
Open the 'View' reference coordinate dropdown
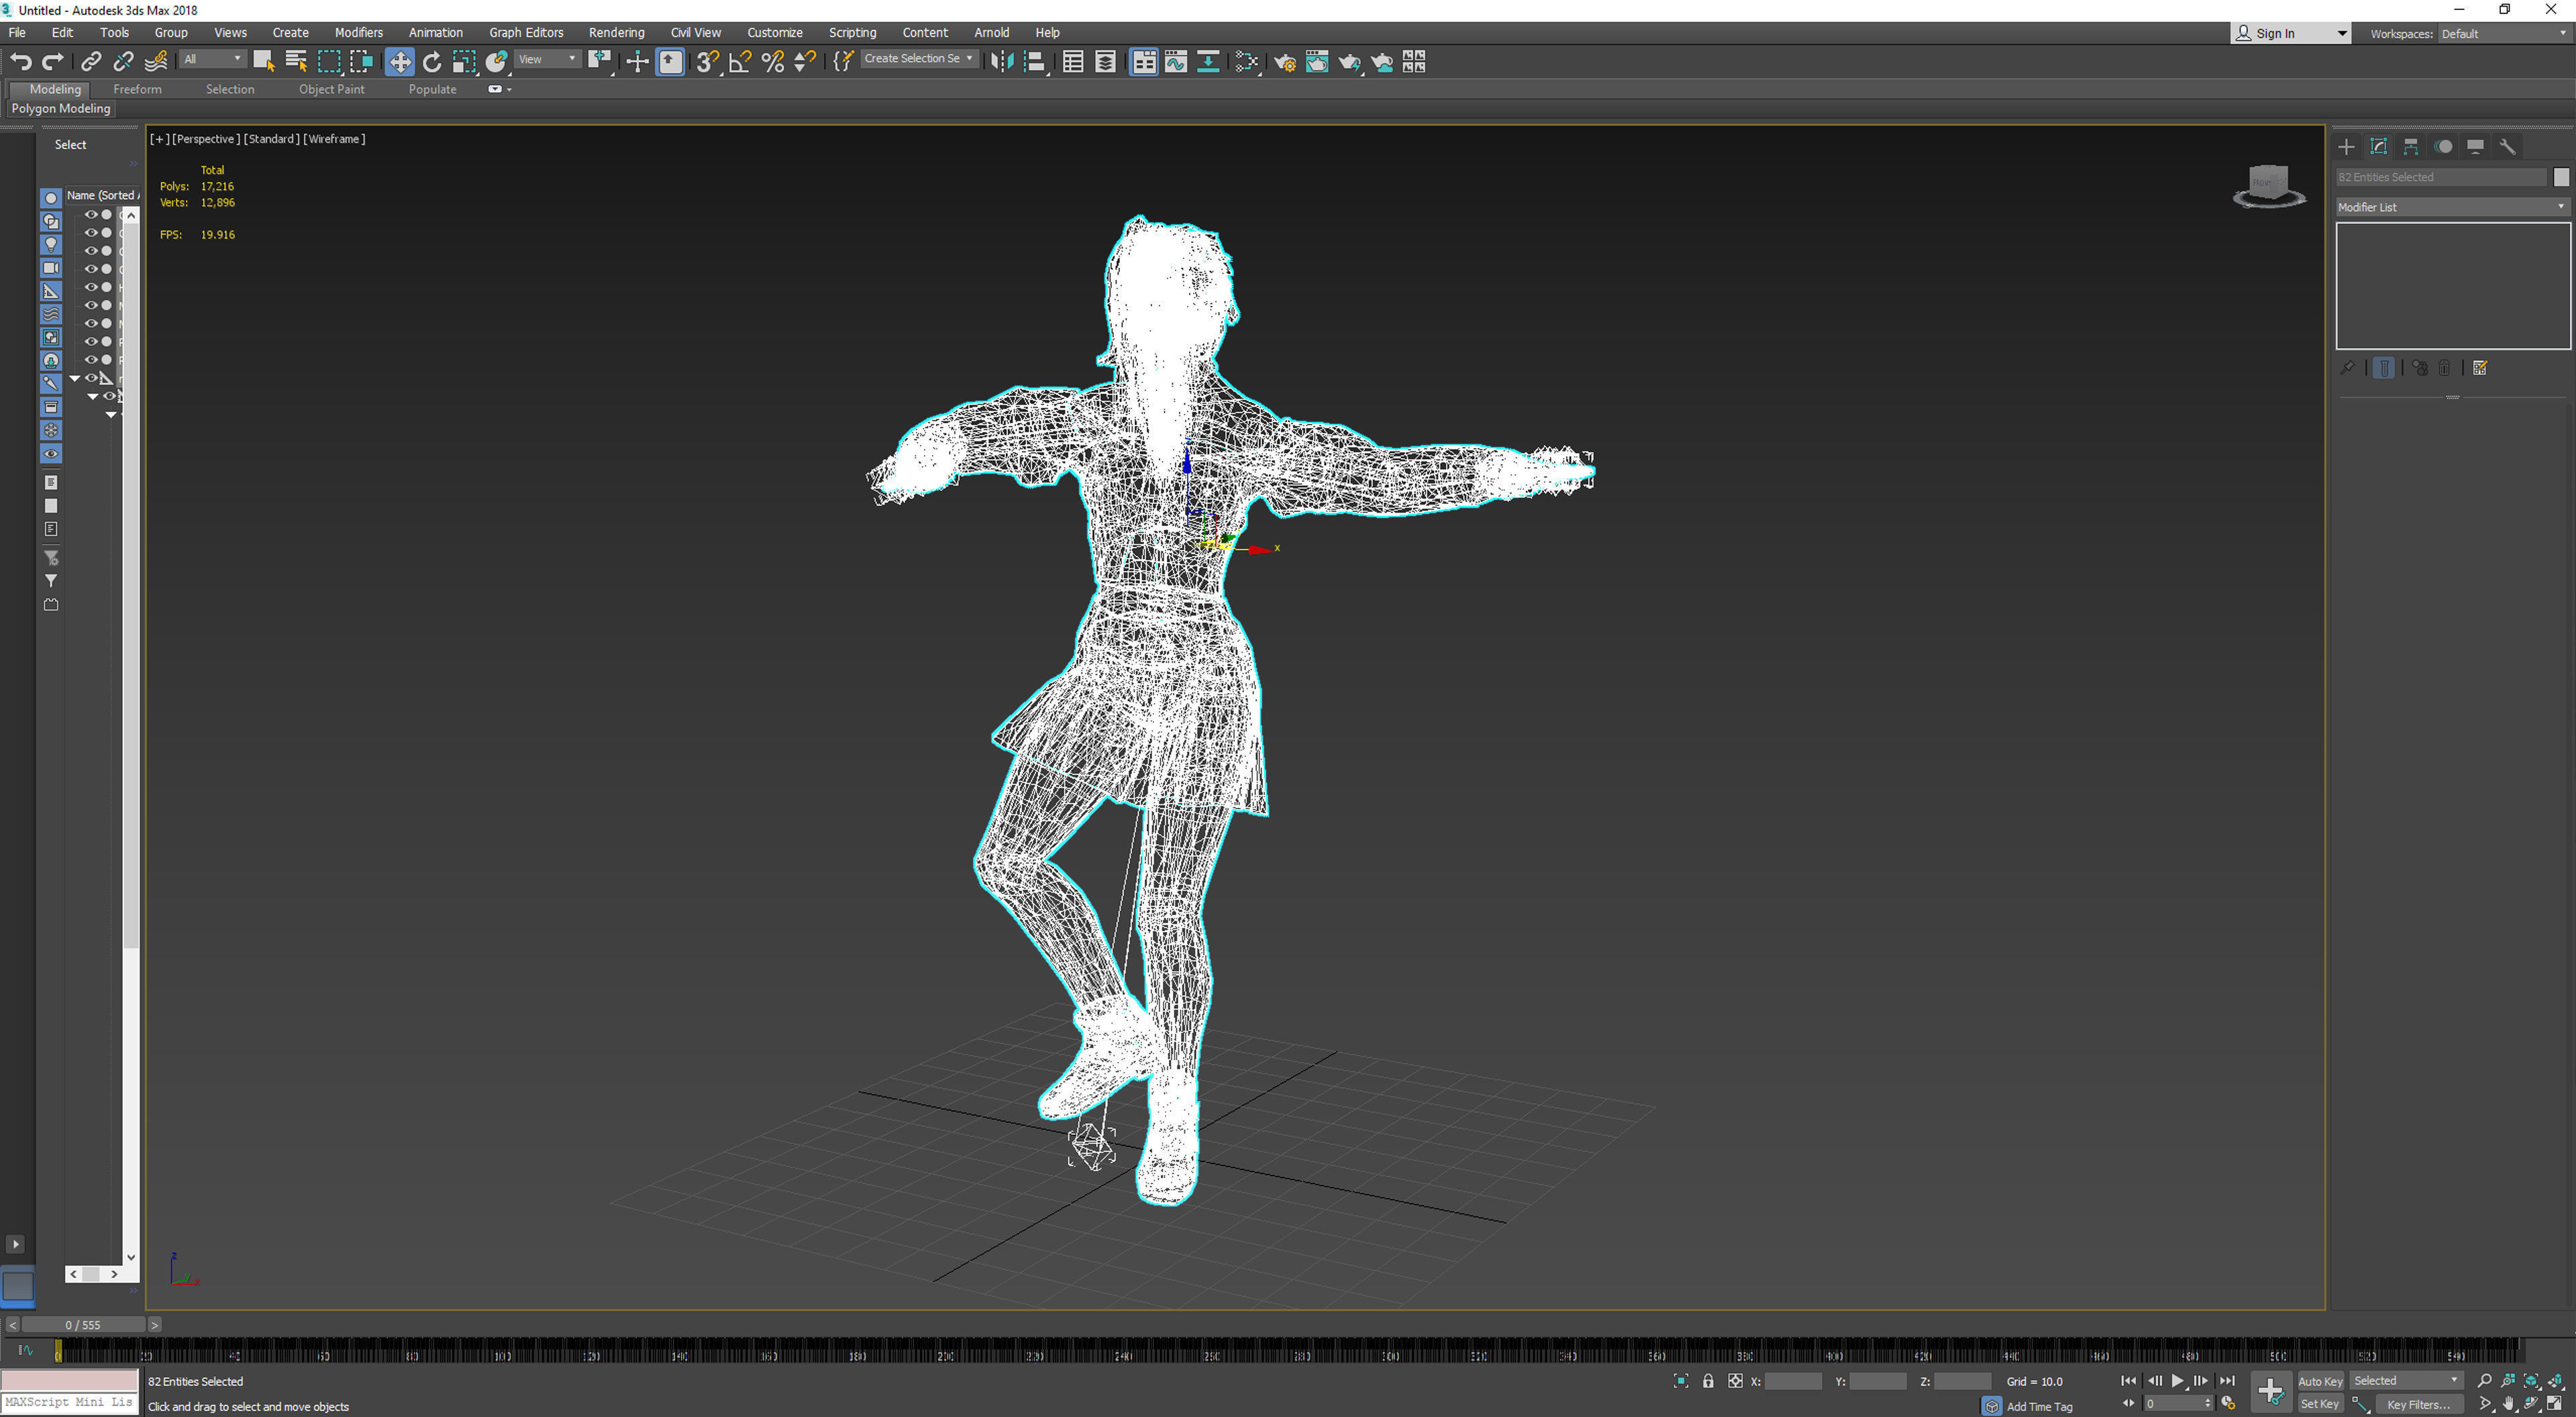(547, 59)
